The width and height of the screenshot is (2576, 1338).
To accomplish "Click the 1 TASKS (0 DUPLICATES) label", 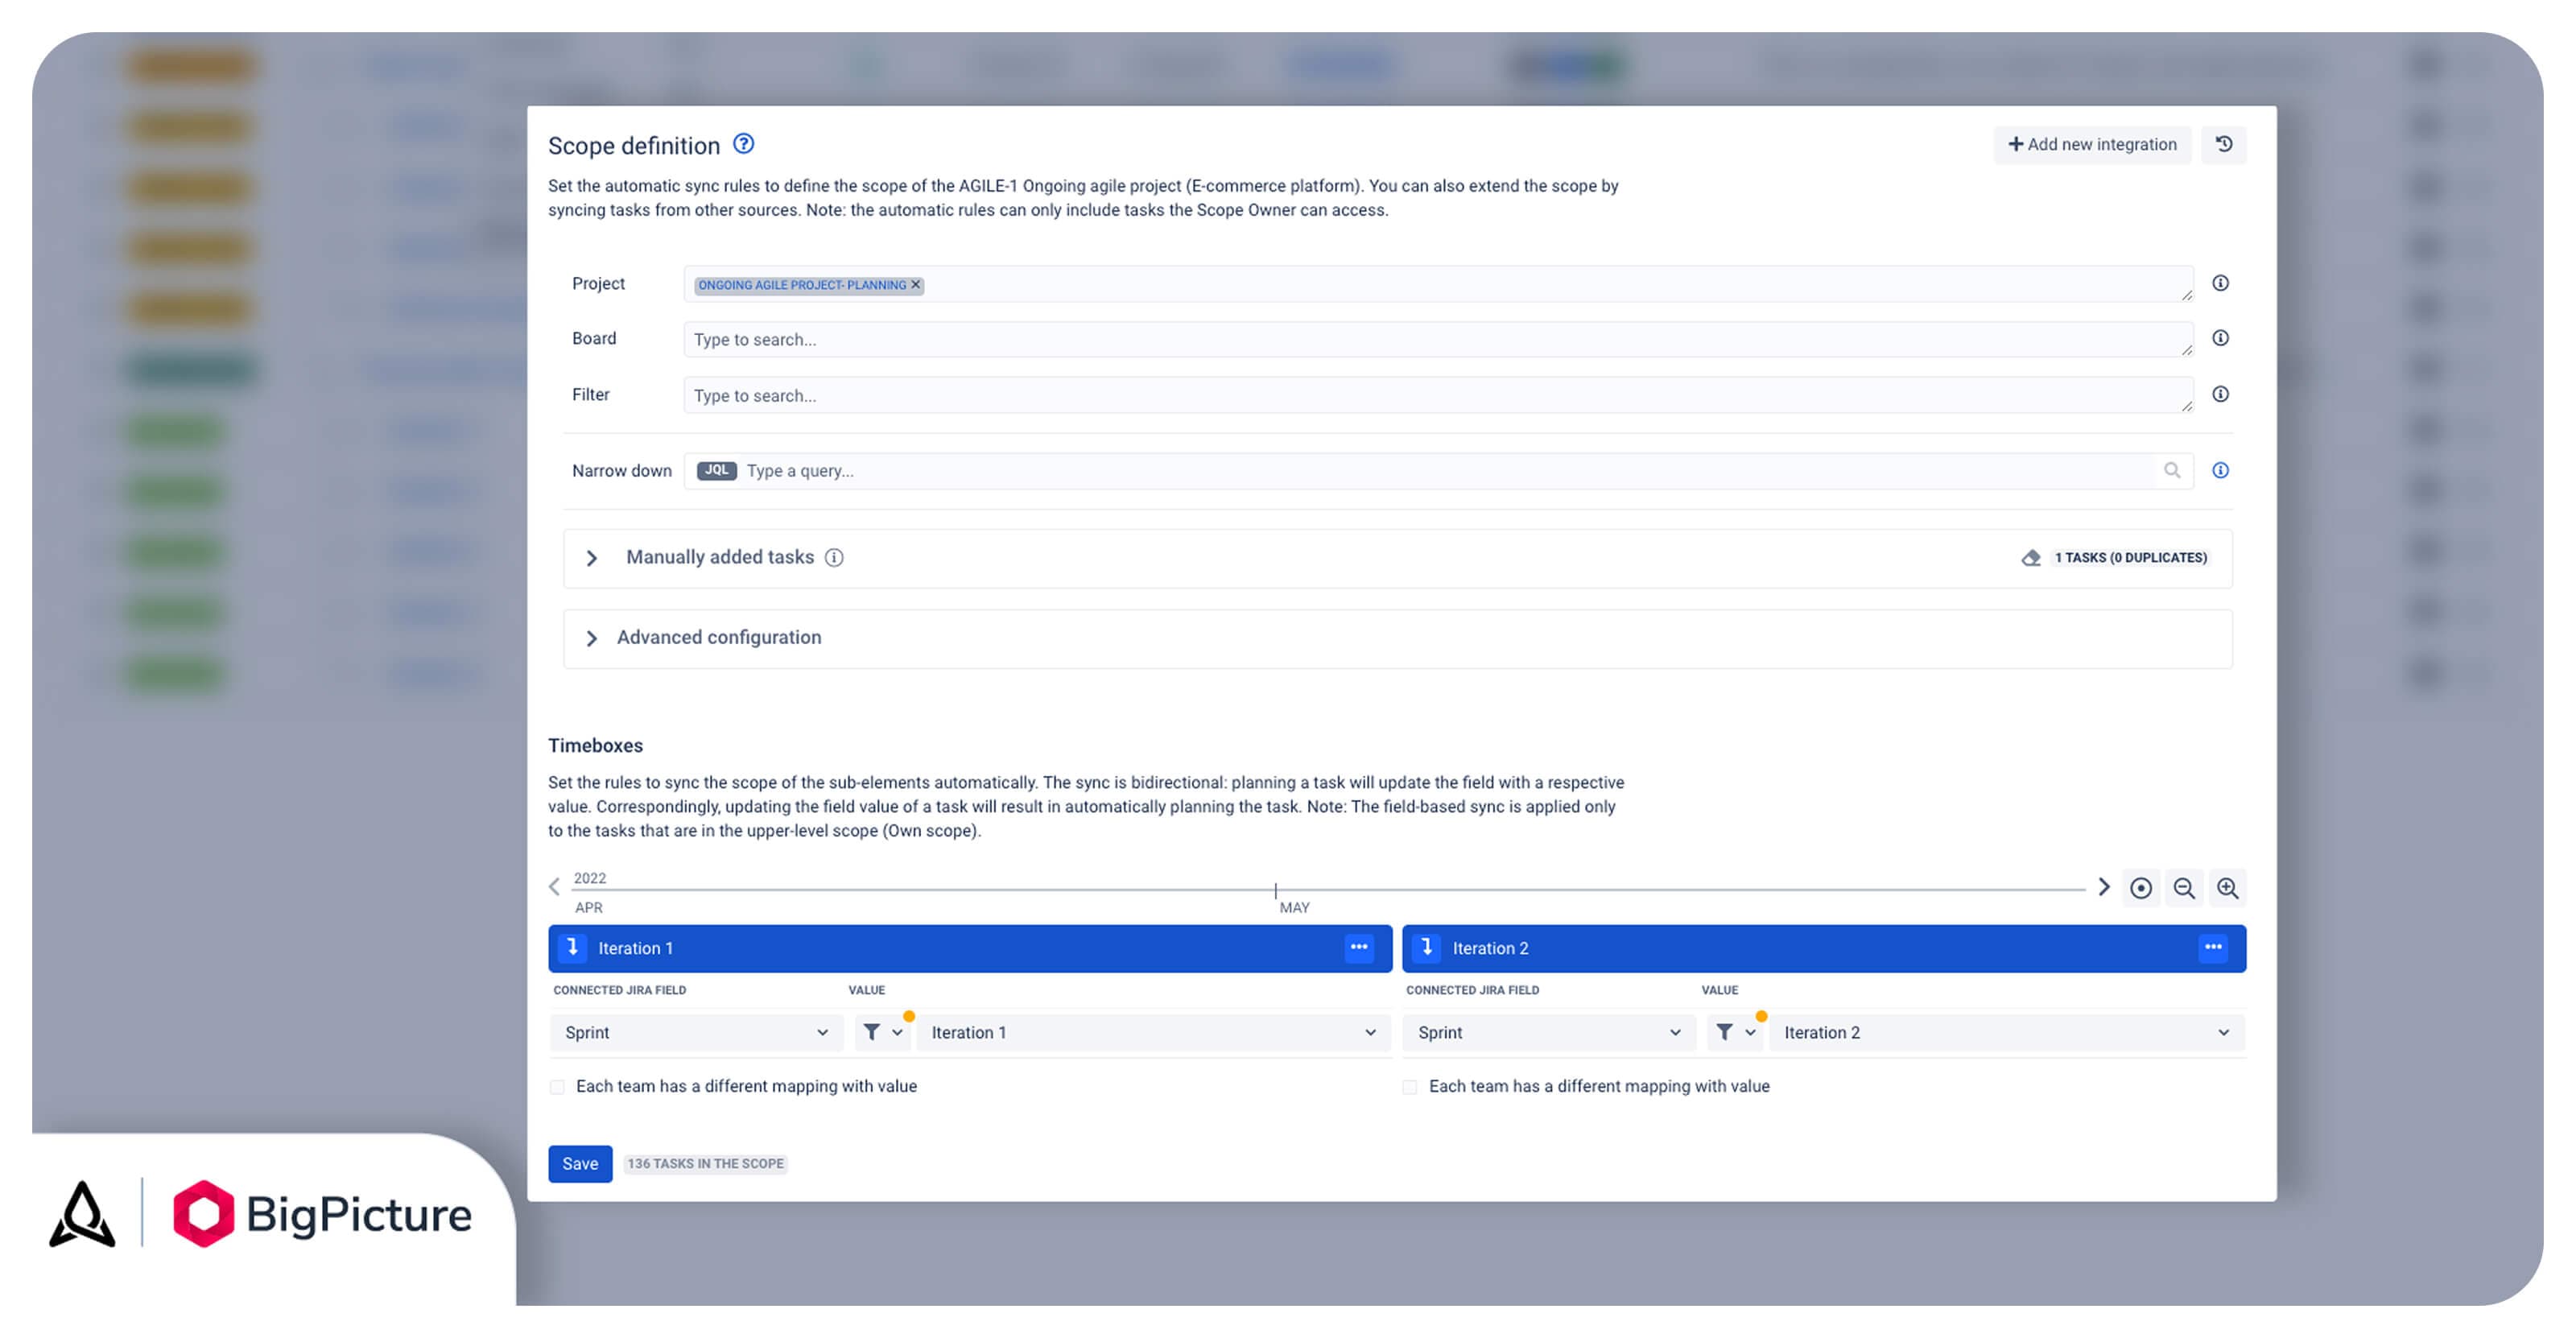I will click(x=2130, y=559).
